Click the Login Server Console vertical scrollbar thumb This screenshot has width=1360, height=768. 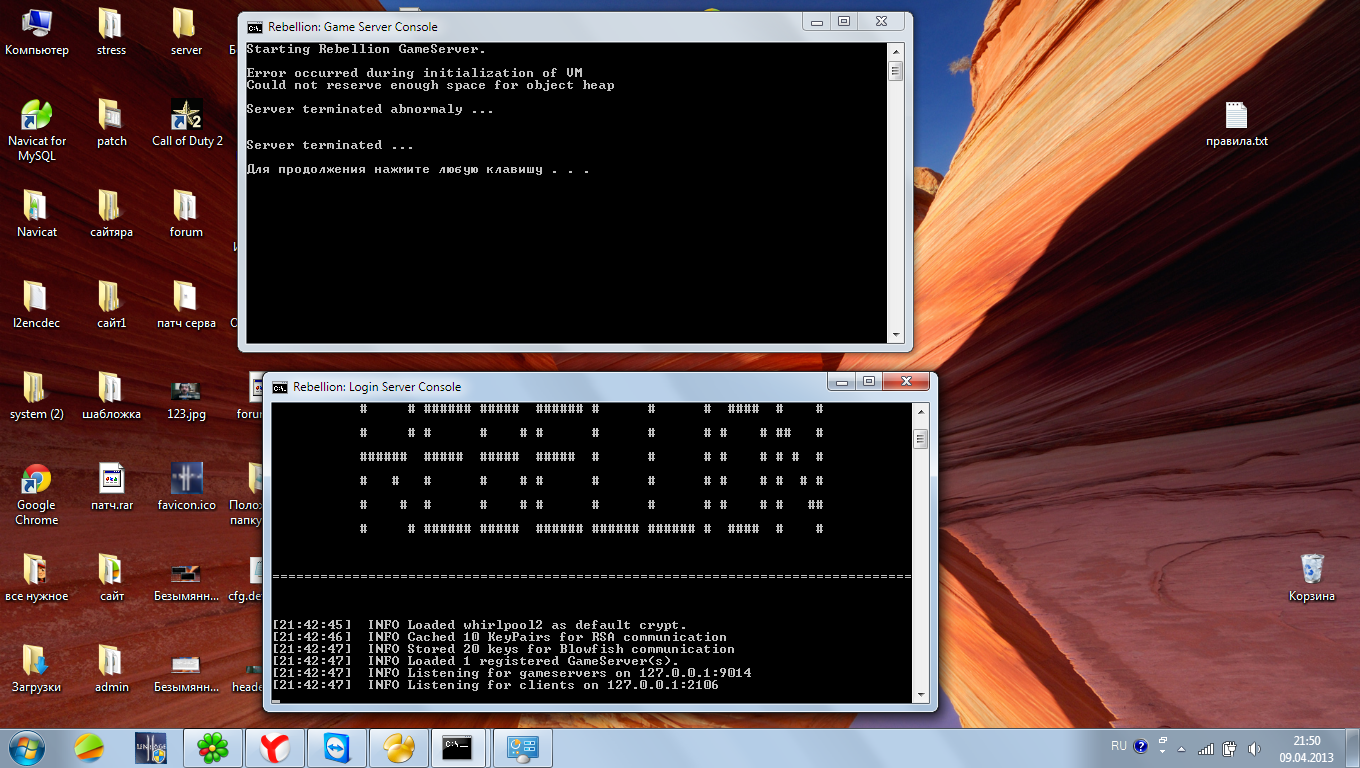920,439
